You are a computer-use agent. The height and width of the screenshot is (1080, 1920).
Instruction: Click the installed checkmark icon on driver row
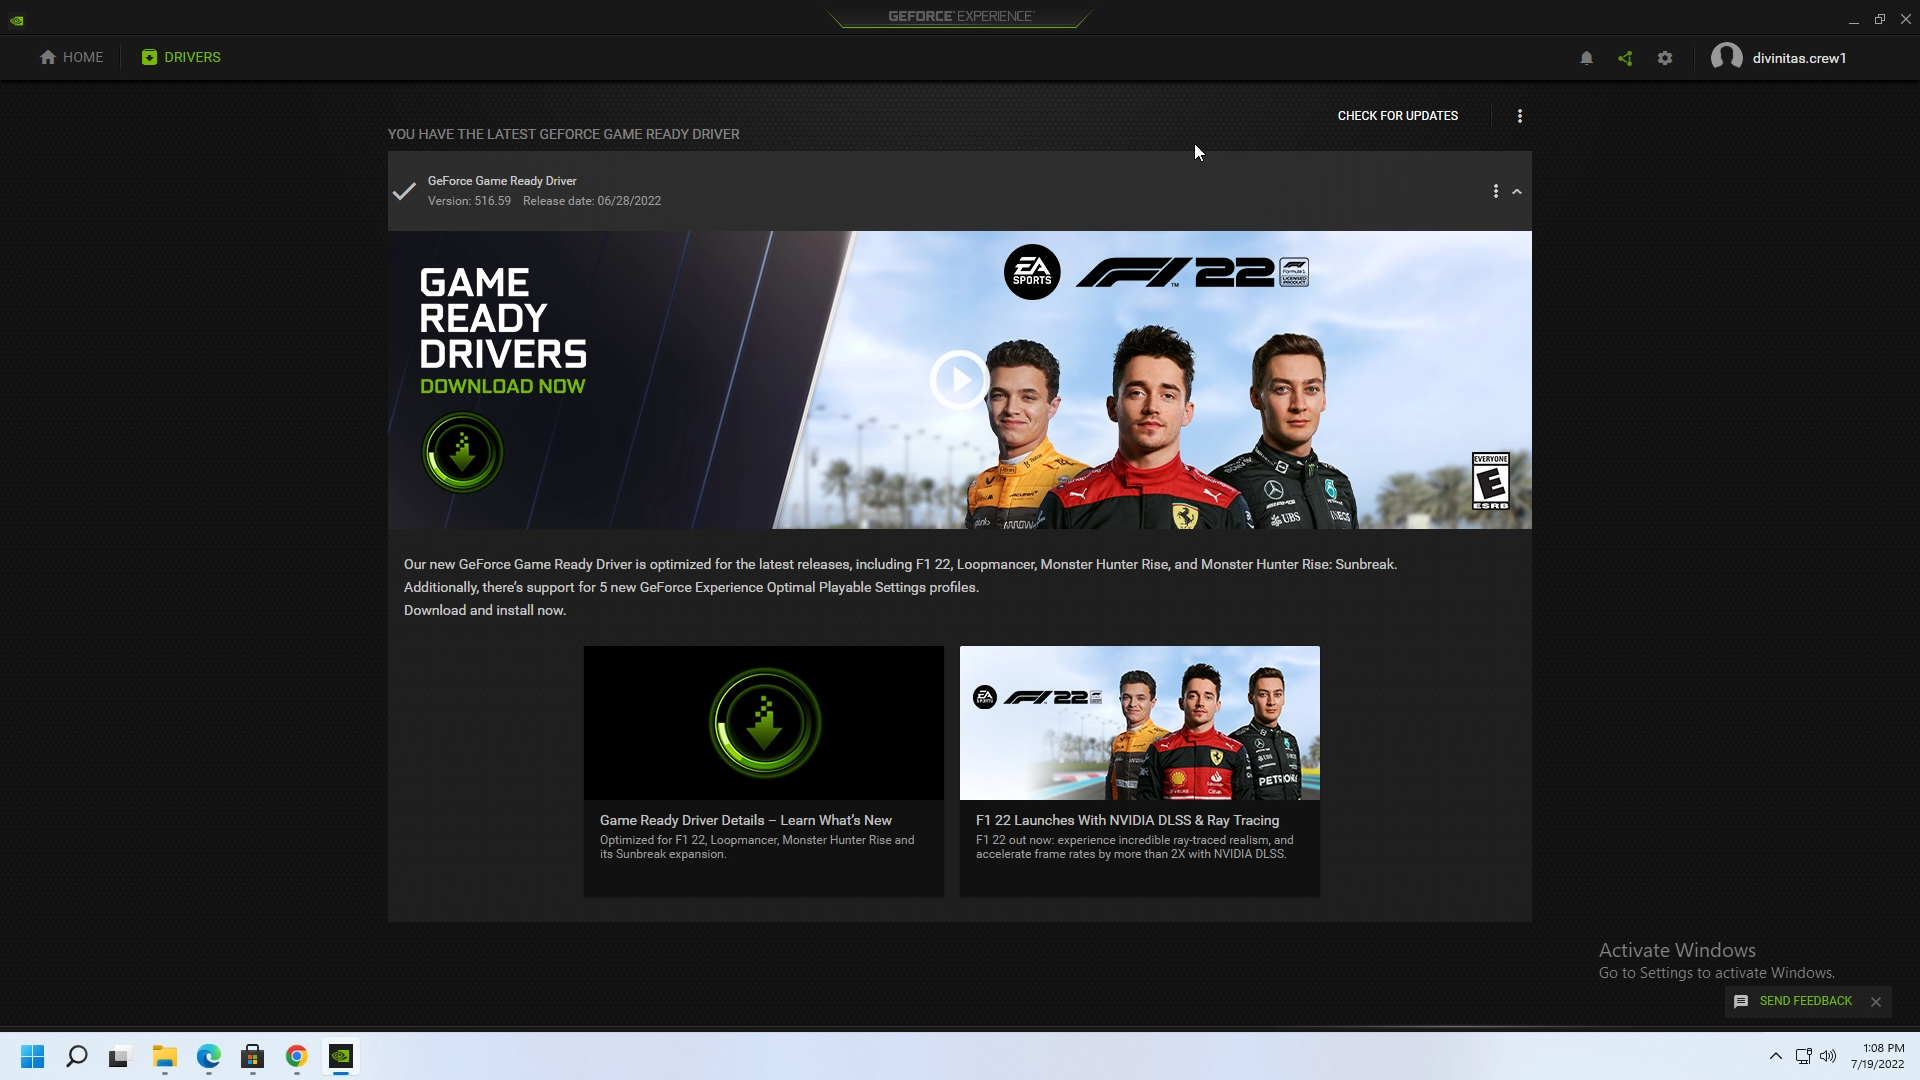tap(404, 191)
